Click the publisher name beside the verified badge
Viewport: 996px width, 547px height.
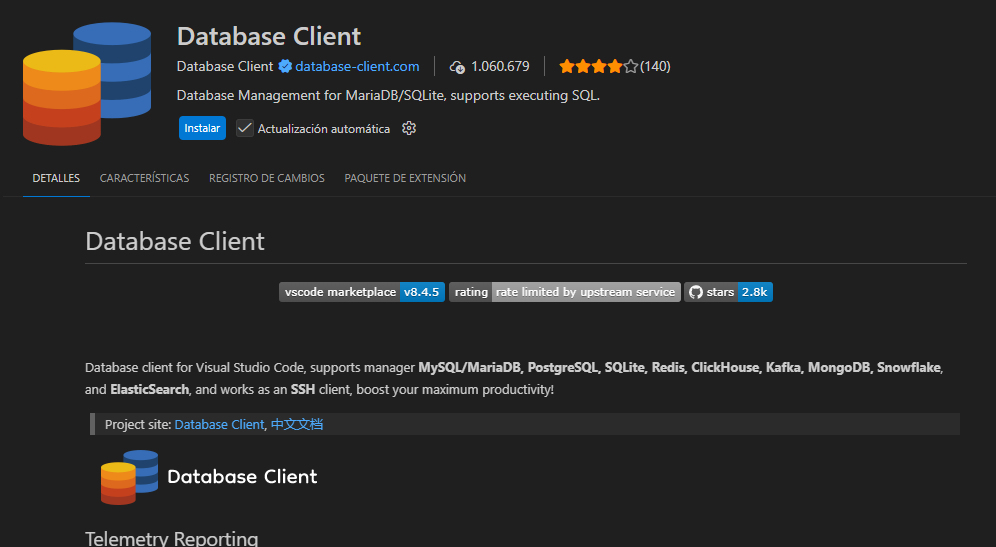click(x=224, y=67)
